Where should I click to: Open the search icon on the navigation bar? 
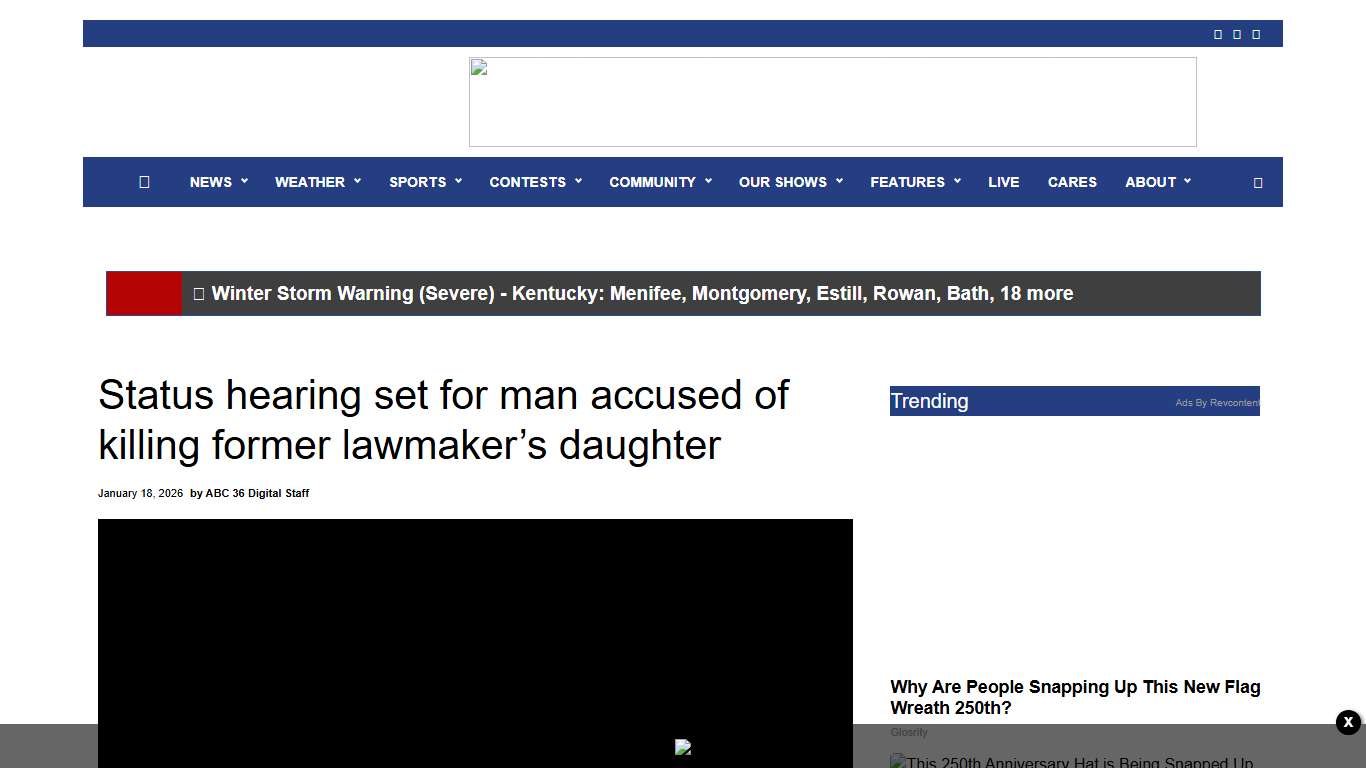(x=1258, y=182)
